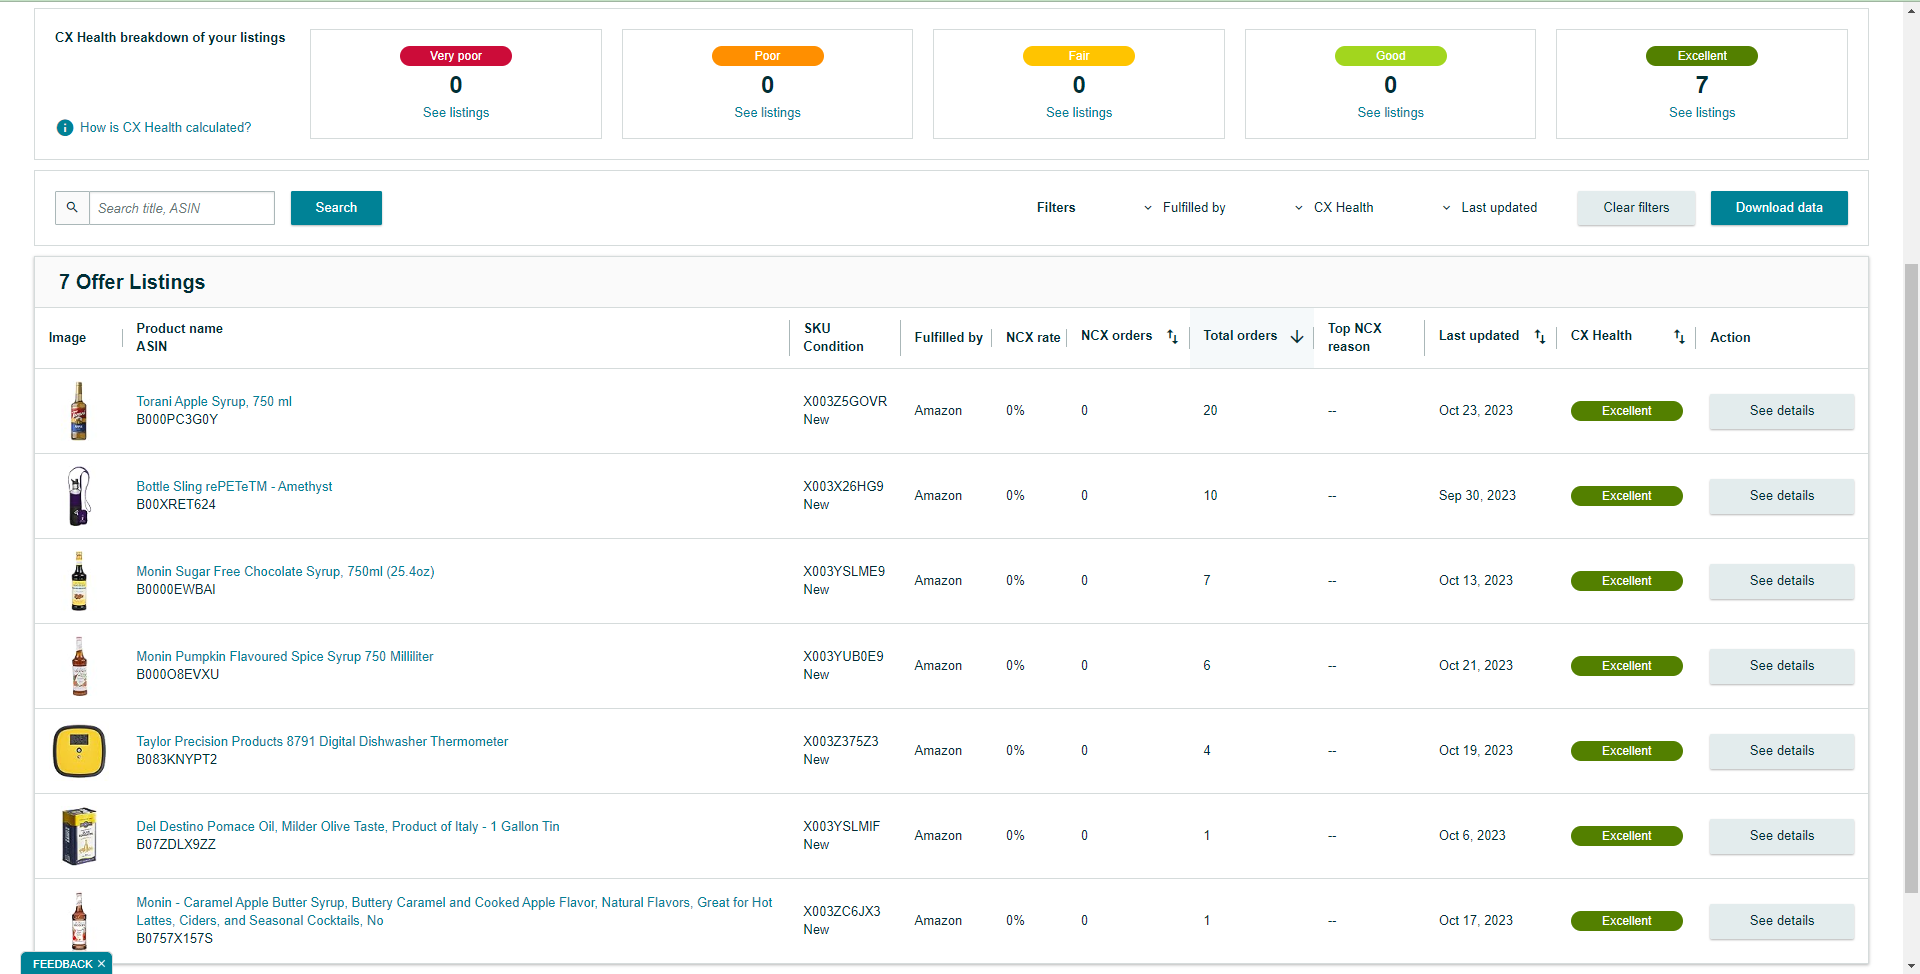Open See listings under Excellent
The width and height of the screenshot is (1920, 974).
point(1702,113)
